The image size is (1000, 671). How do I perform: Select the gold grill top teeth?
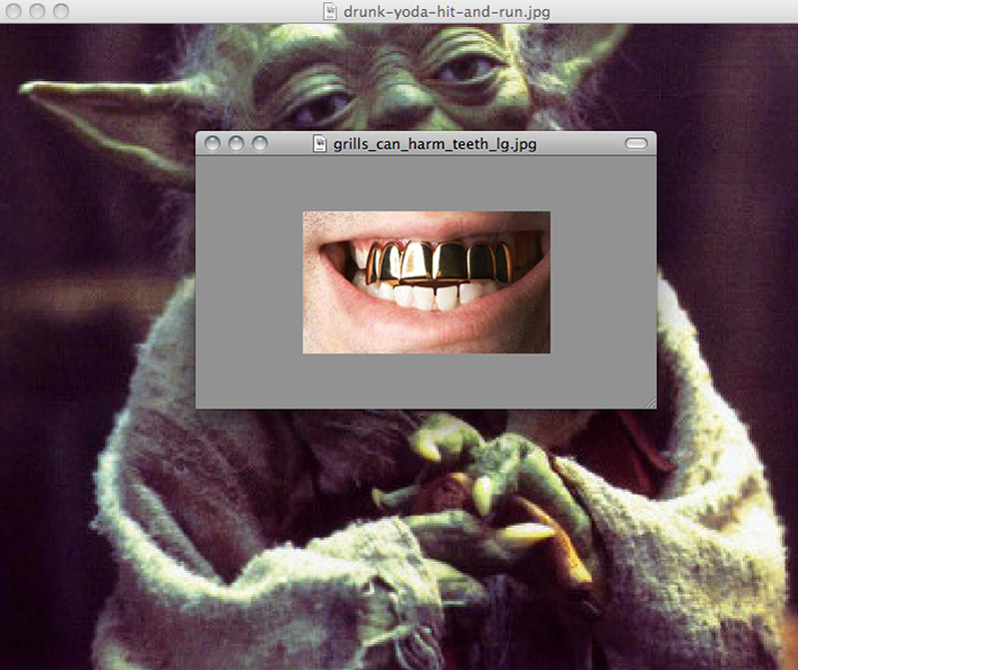click(x=440, y=262)
